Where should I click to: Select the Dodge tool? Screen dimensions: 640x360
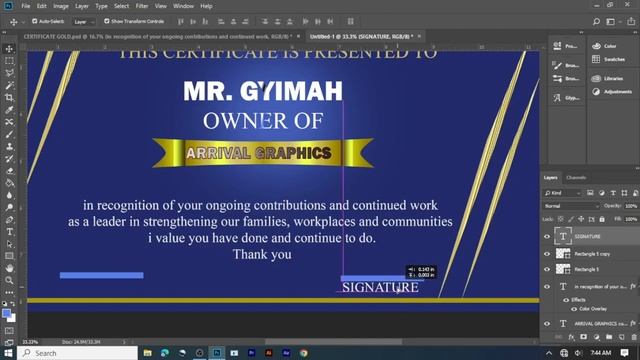(x=9, y=207)
